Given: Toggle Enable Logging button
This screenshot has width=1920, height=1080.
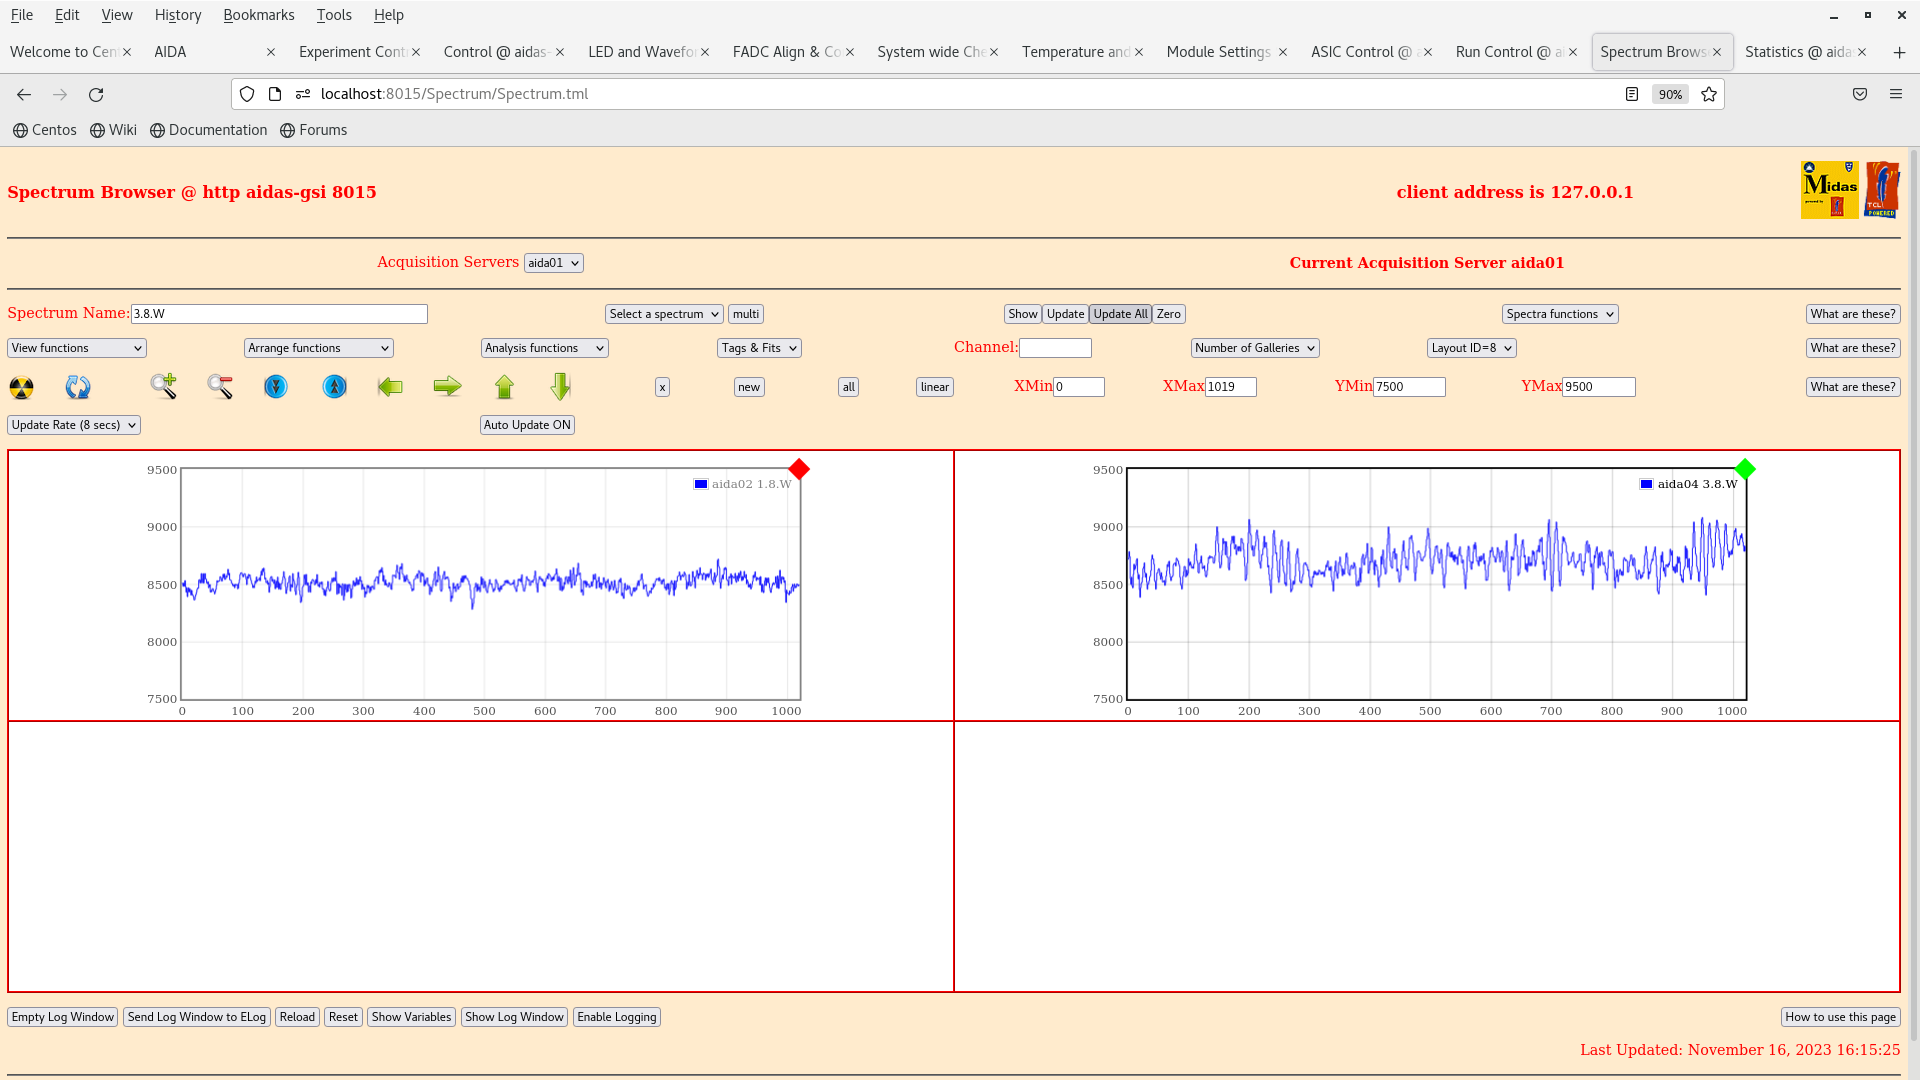Looking at the screenshot, I should click(x=616, y=1017).
